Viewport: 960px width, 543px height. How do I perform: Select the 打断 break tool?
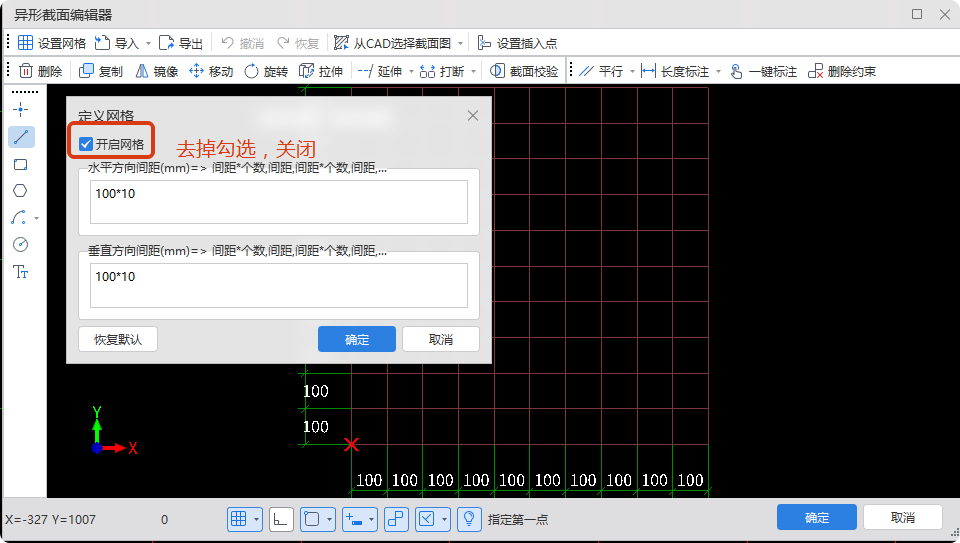point(442,71)
